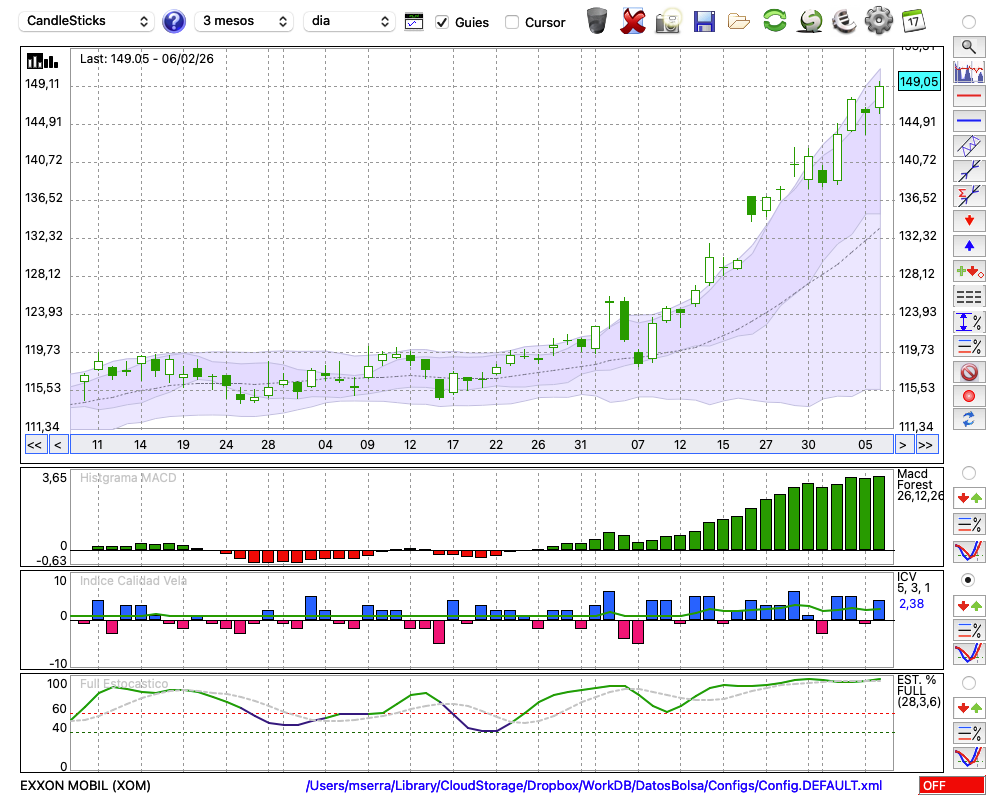Select the blue horizontal line tool

[968, 121]
